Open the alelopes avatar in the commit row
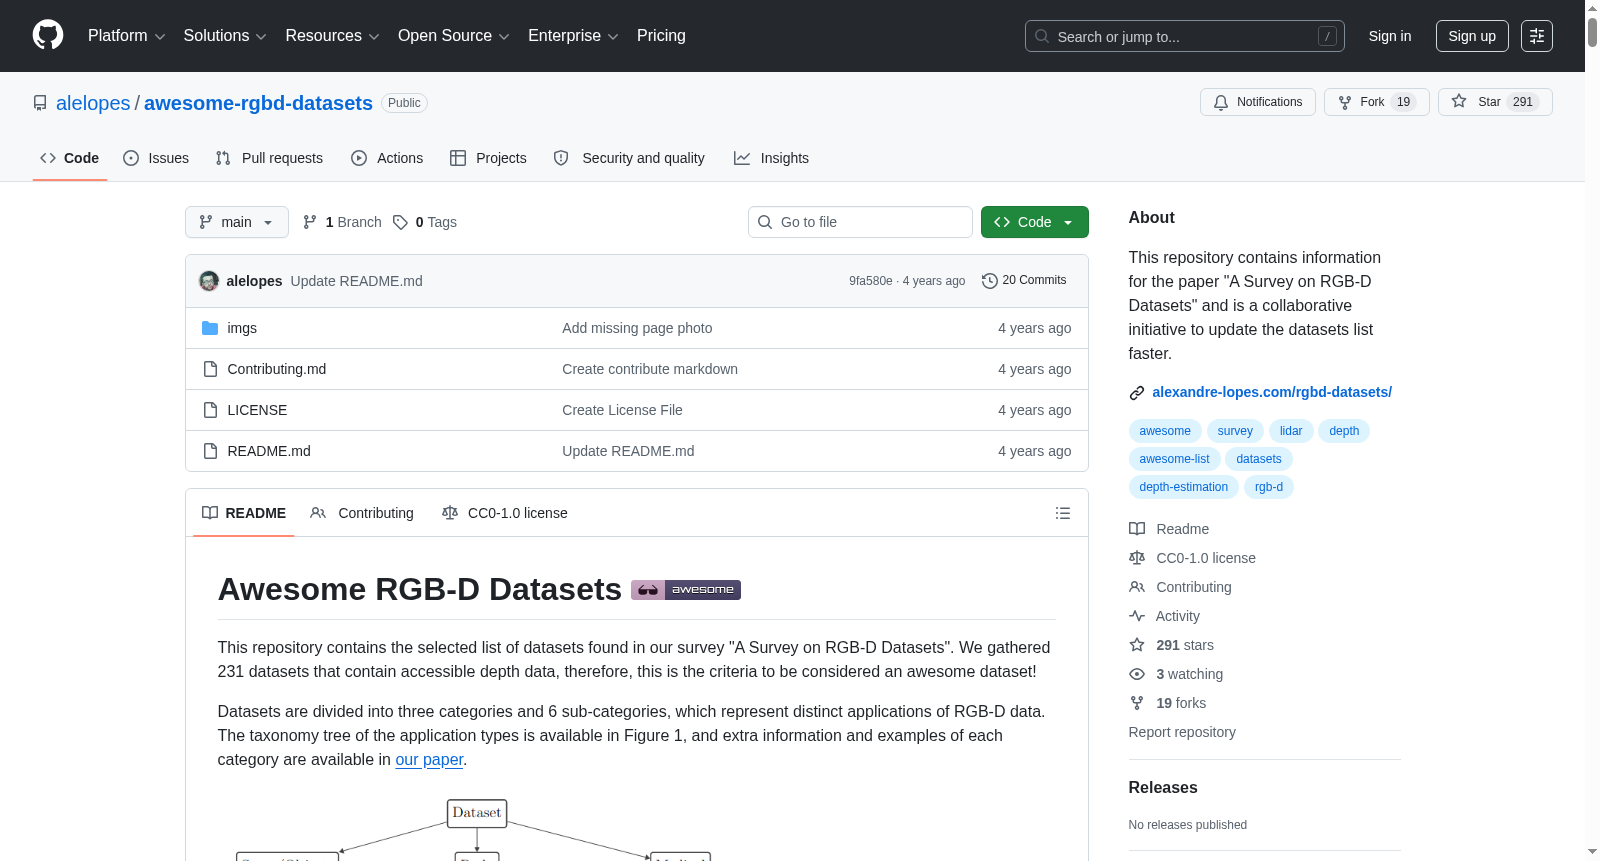Image resolution: width=1600 pixels, height=861 pixels. pyautogui.click(x=209, y=281)
